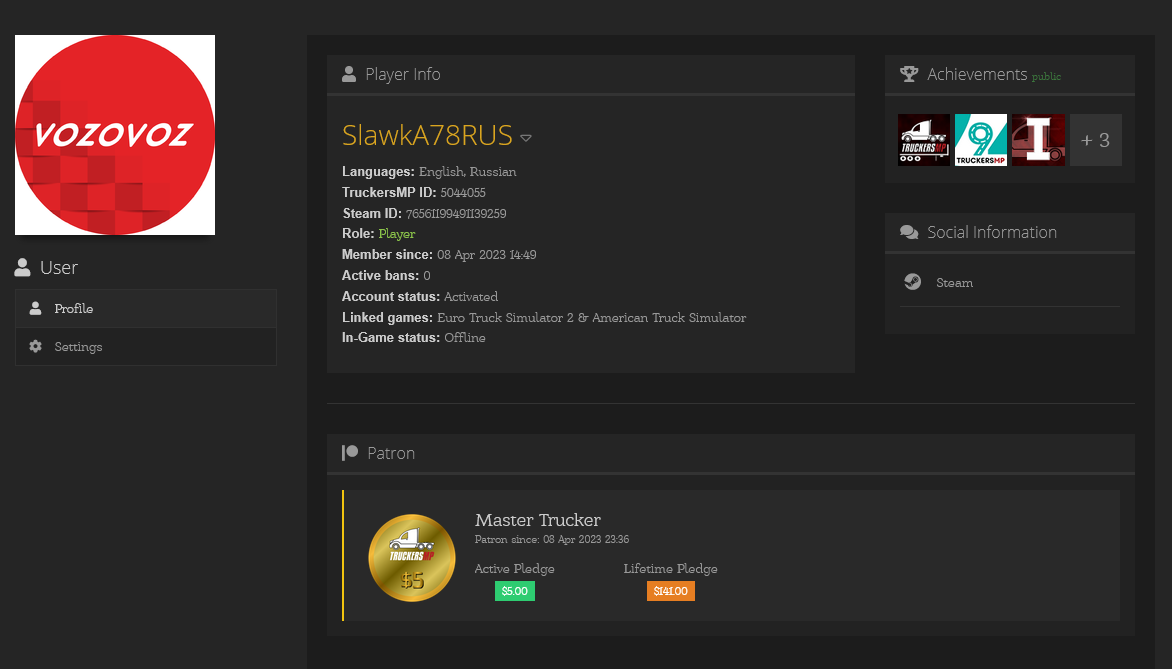The image size is (1172, 669).
Task: Click the Account status Activated value
Action: click(x=471, y=297)
